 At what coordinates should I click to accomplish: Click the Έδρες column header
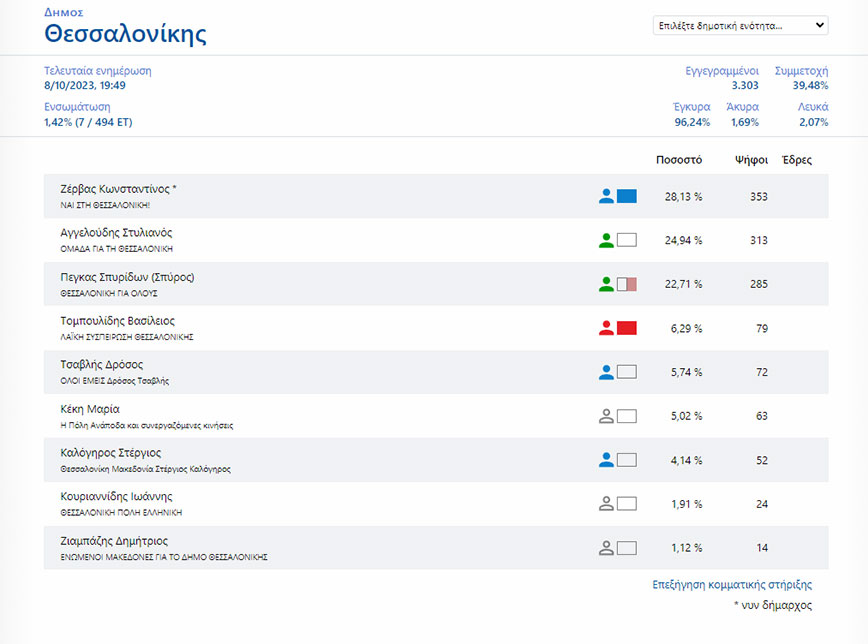point(796,160)
